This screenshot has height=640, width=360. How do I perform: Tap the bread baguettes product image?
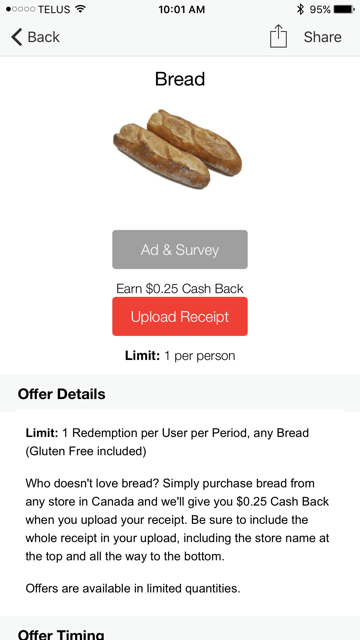point(178,149)
